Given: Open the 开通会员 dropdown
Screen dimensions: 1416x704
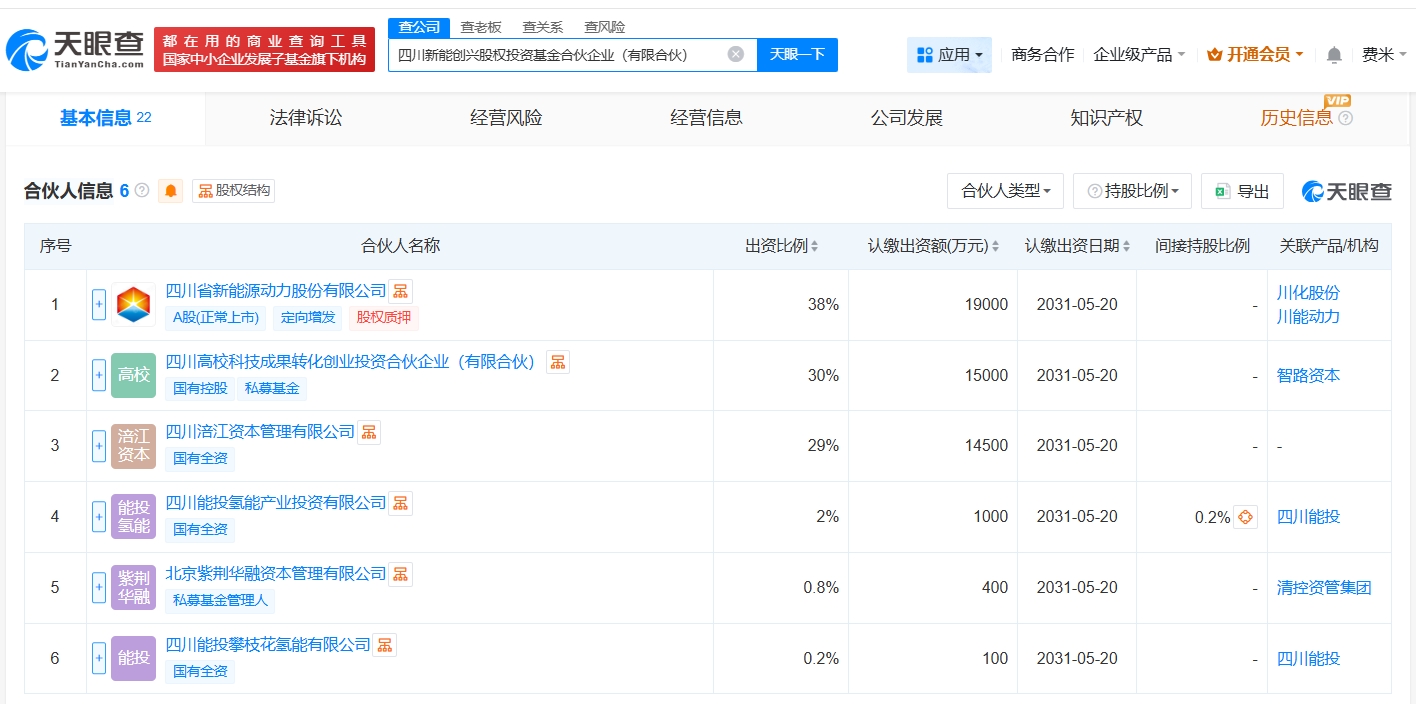Looking at the screenshot, I should tap(1255, 55).
